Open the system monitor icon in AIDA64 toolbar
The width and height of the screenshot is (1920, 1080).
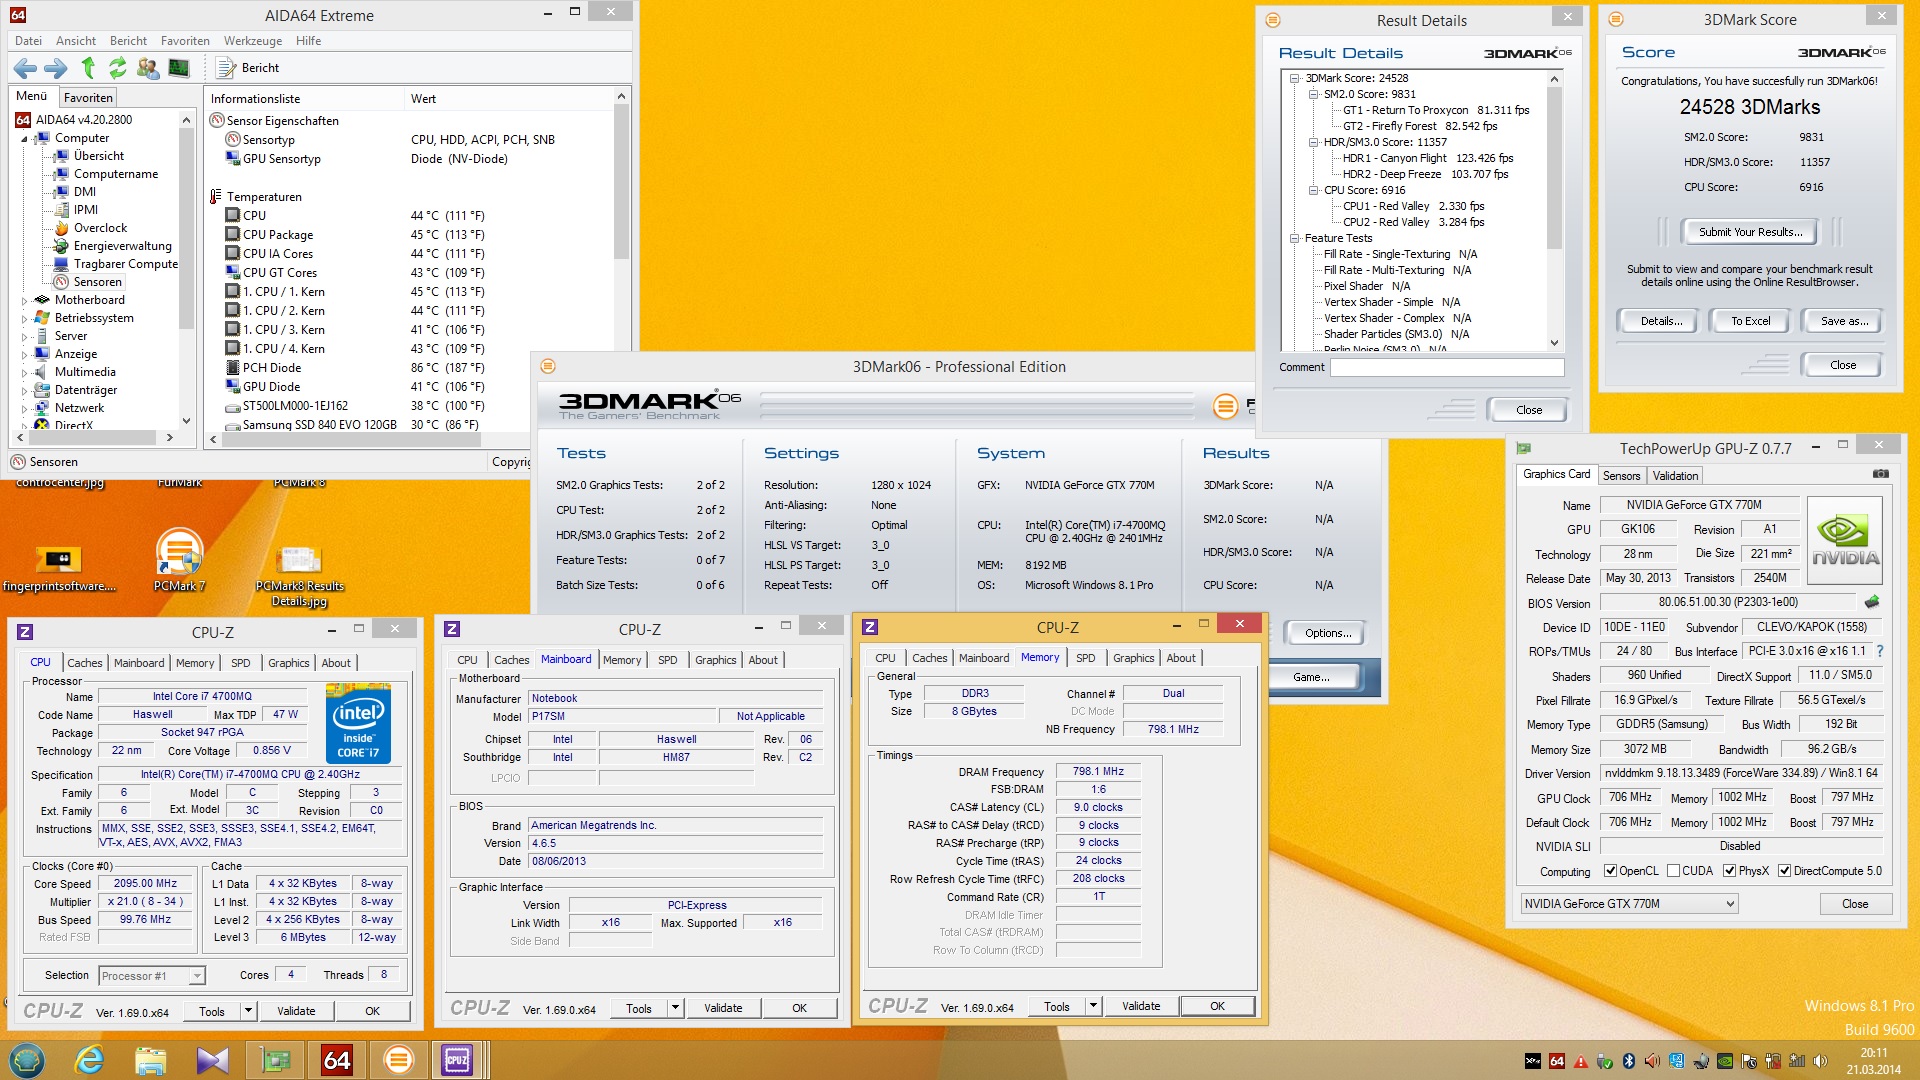(x=179, y=68)
